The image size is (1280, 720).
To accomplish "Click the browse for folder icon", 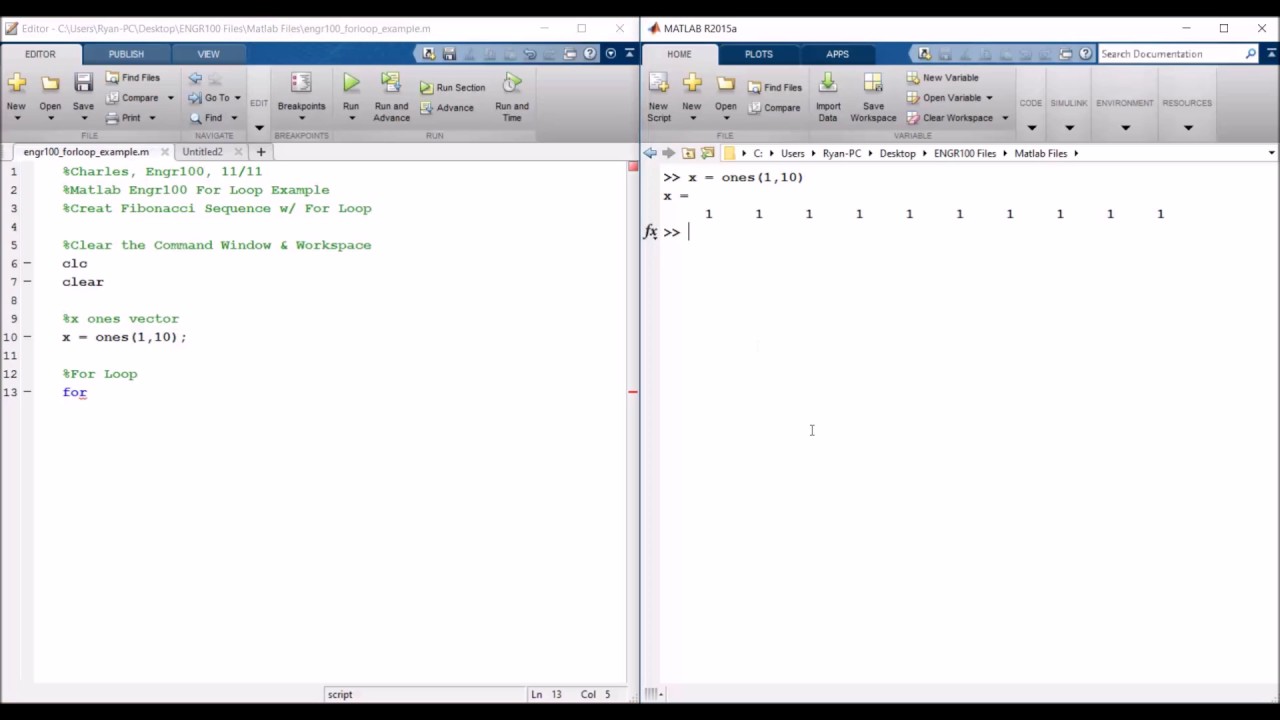I will [708, 153].
